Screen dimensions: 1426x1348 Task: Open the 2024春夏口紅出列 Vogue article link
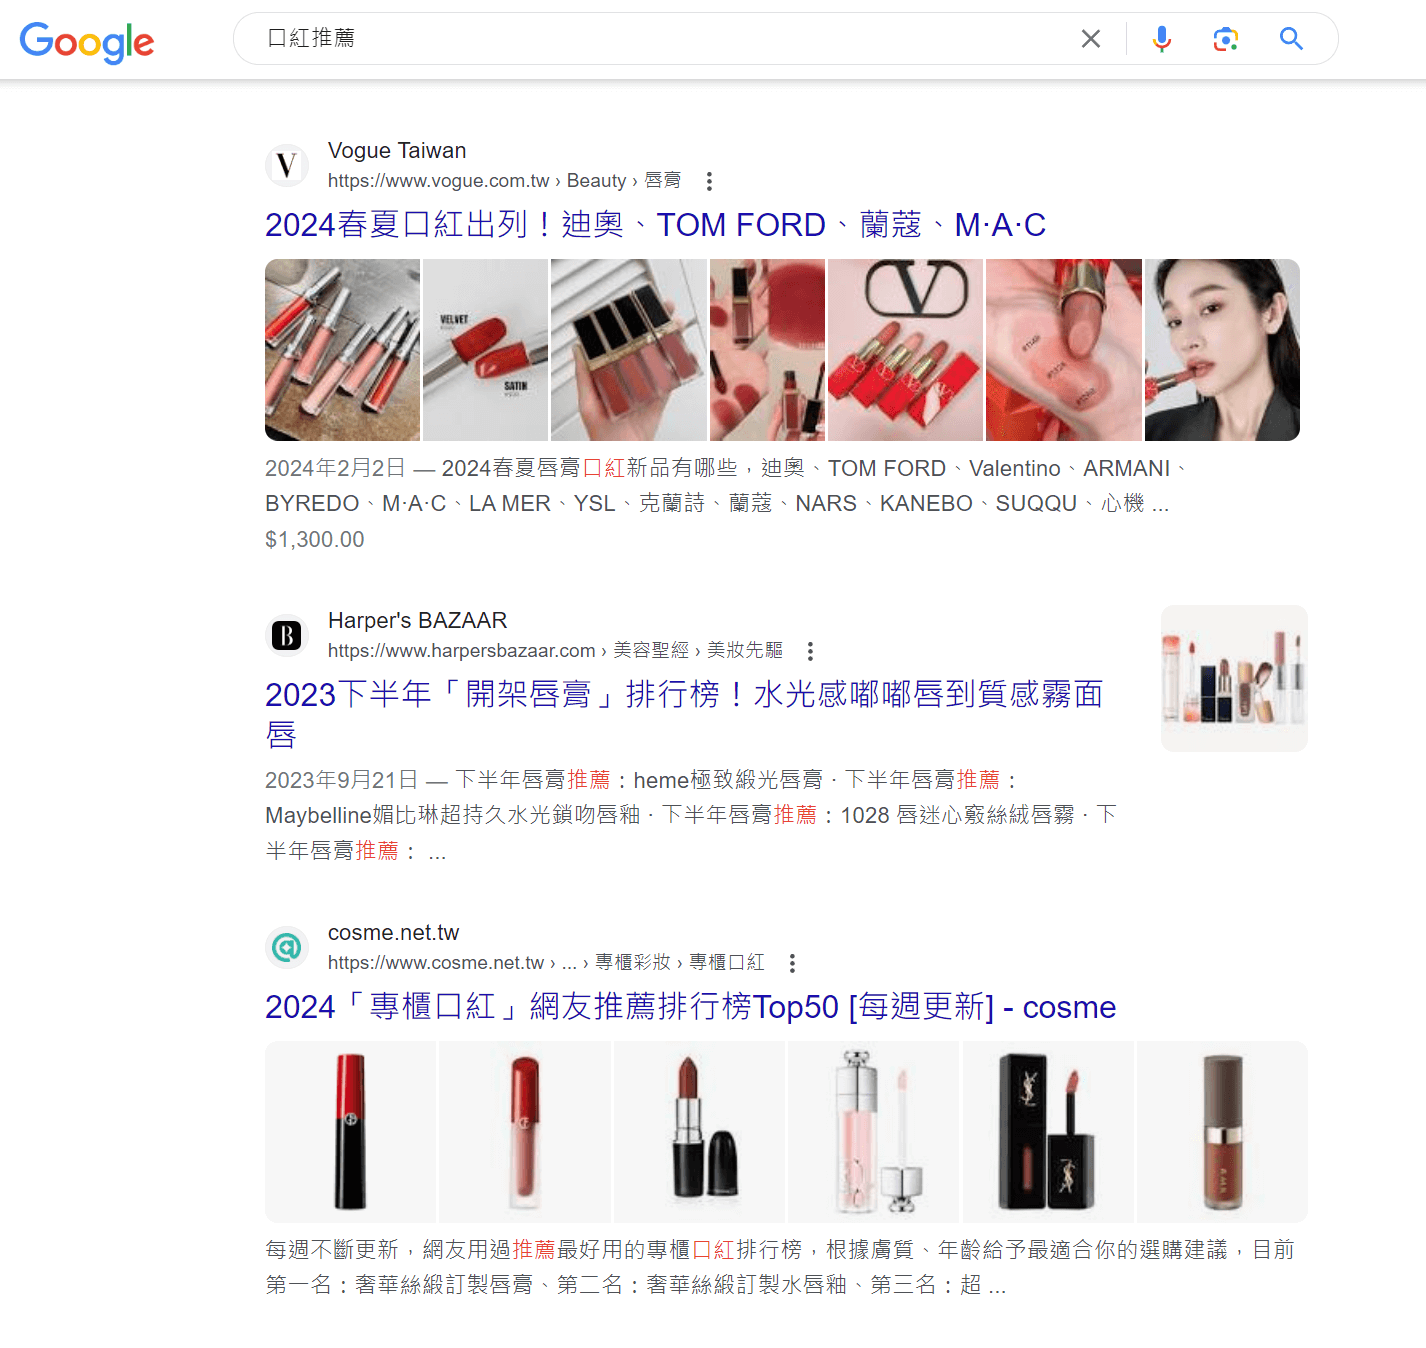click(655, 225)
